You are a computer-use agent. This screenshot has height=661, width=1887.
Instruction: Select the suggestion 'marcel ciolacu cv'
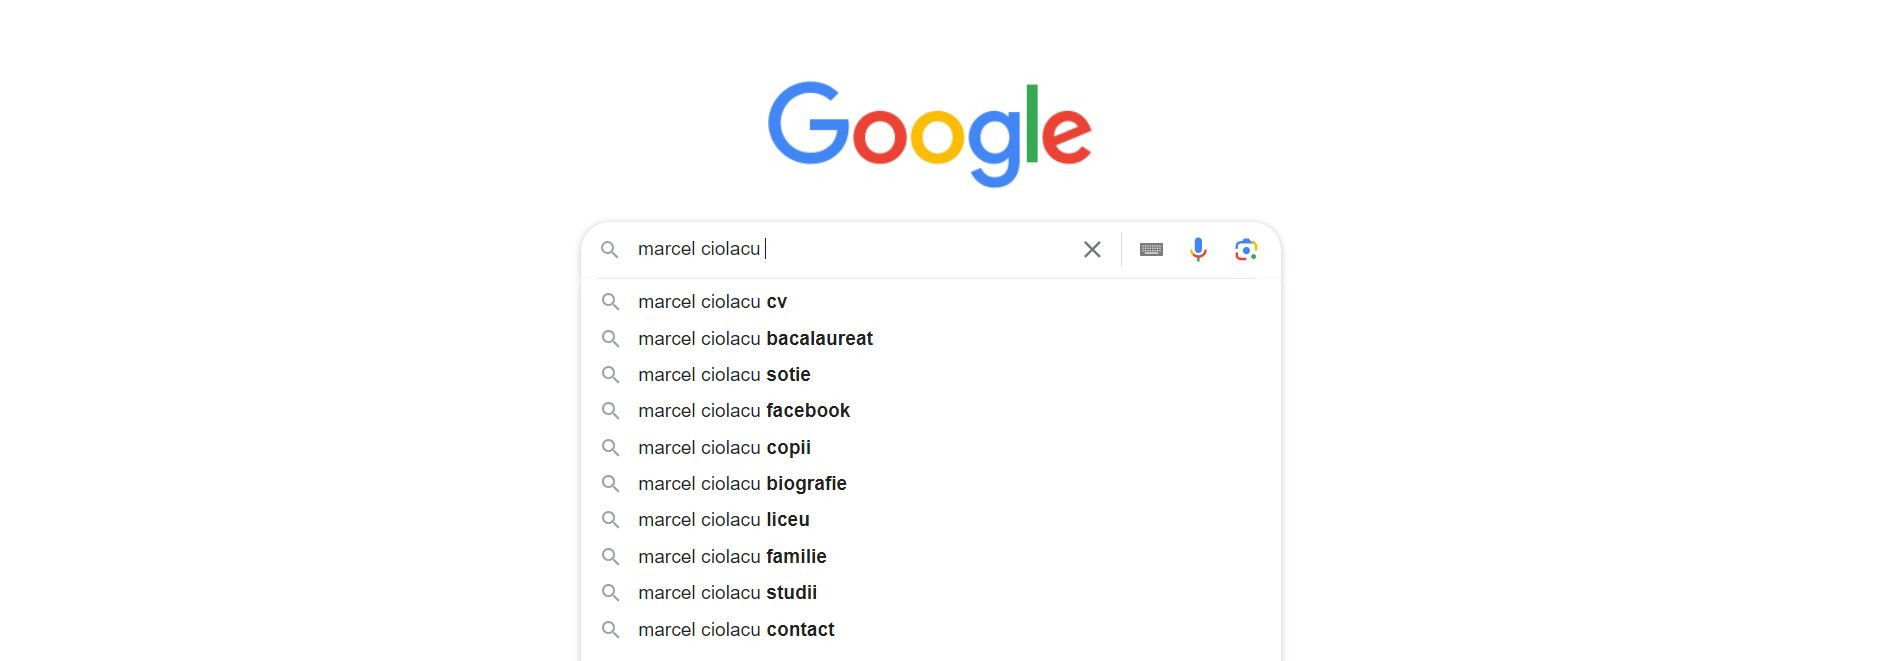(x=713, y=302)
